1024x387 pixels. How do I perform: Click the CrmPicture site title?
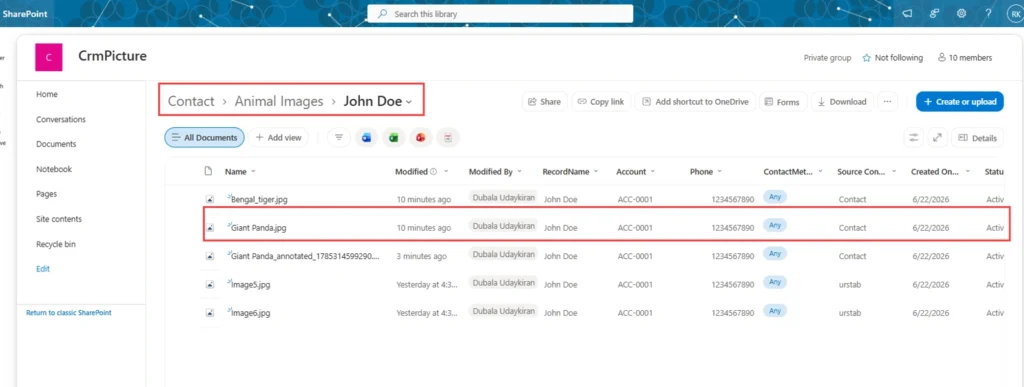click(112, 56)
